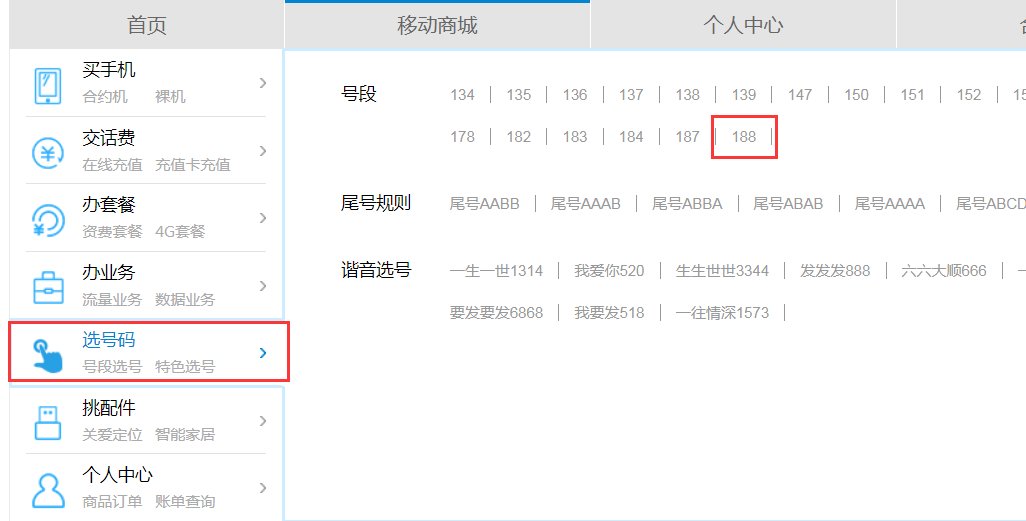This screenshot has height=521, width=1026.
Task: Pick homophone 一生一世1314
Action: [496, 271]
